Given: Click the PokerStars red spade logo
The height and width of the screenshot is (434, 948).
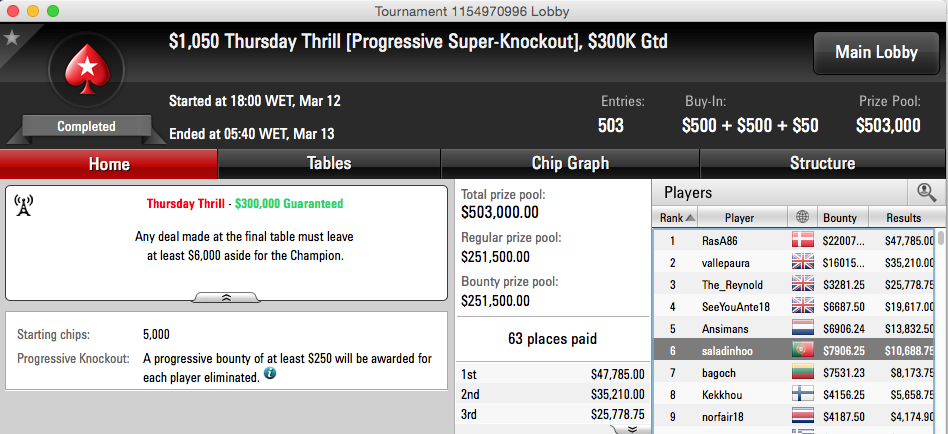Looking at the screenshot, I should click(86, 69).
